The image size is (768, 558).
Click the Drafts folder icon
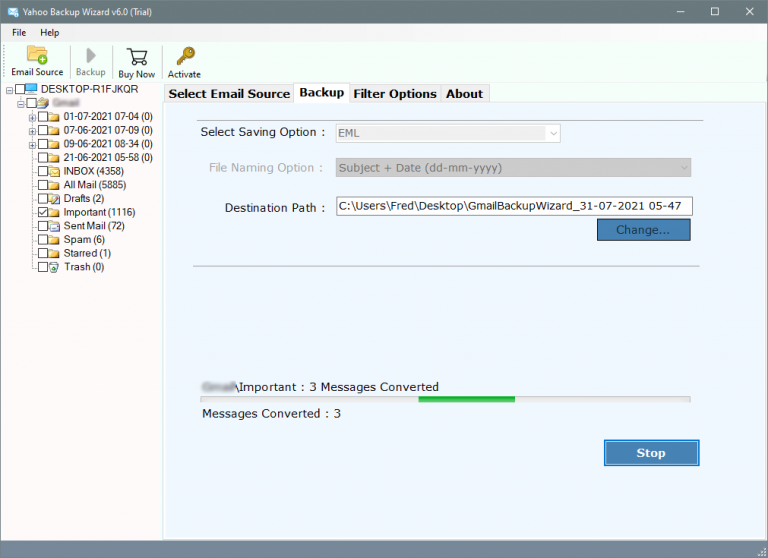(x=54, y=199)
